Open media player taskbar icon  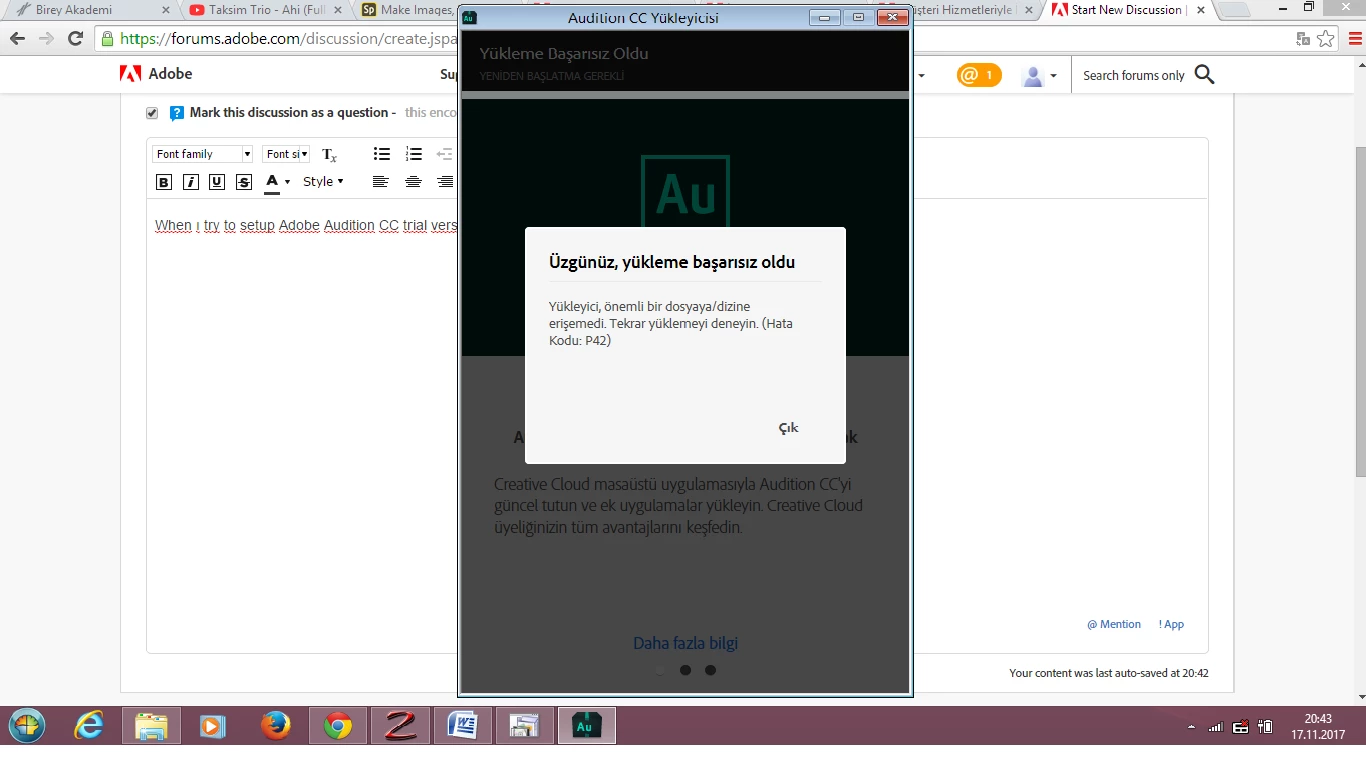(212, 726)
